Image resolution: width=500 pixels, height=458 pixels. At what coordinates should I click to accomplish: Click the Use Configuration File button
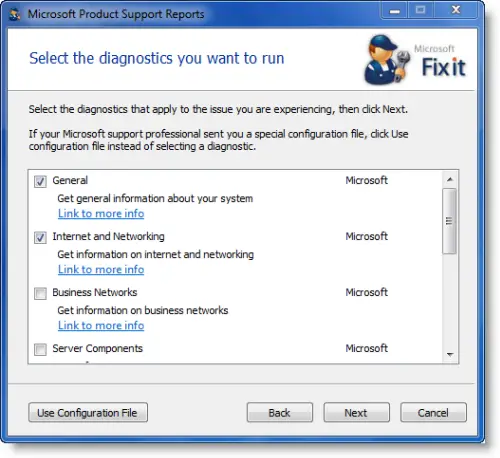click(x=88, y=413)
